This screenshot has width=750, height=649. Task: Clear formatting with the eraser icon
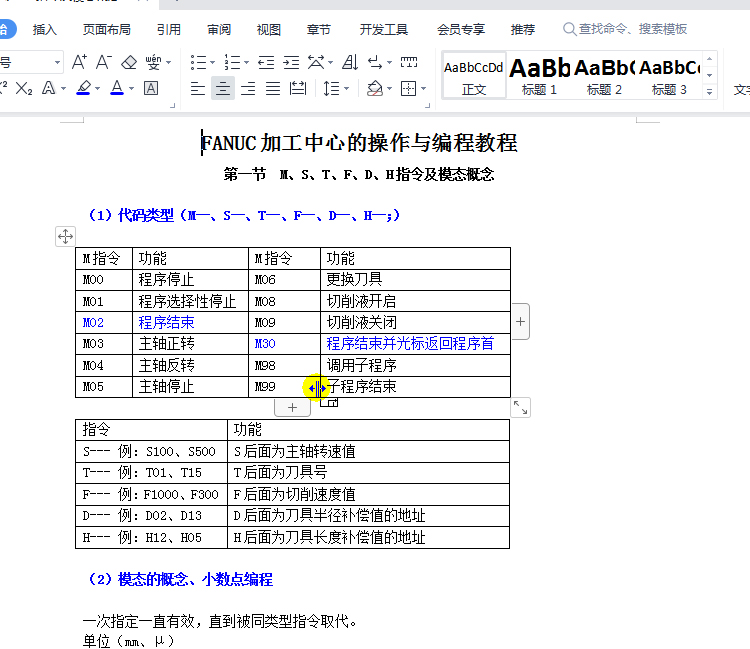[x=129, y=62]
